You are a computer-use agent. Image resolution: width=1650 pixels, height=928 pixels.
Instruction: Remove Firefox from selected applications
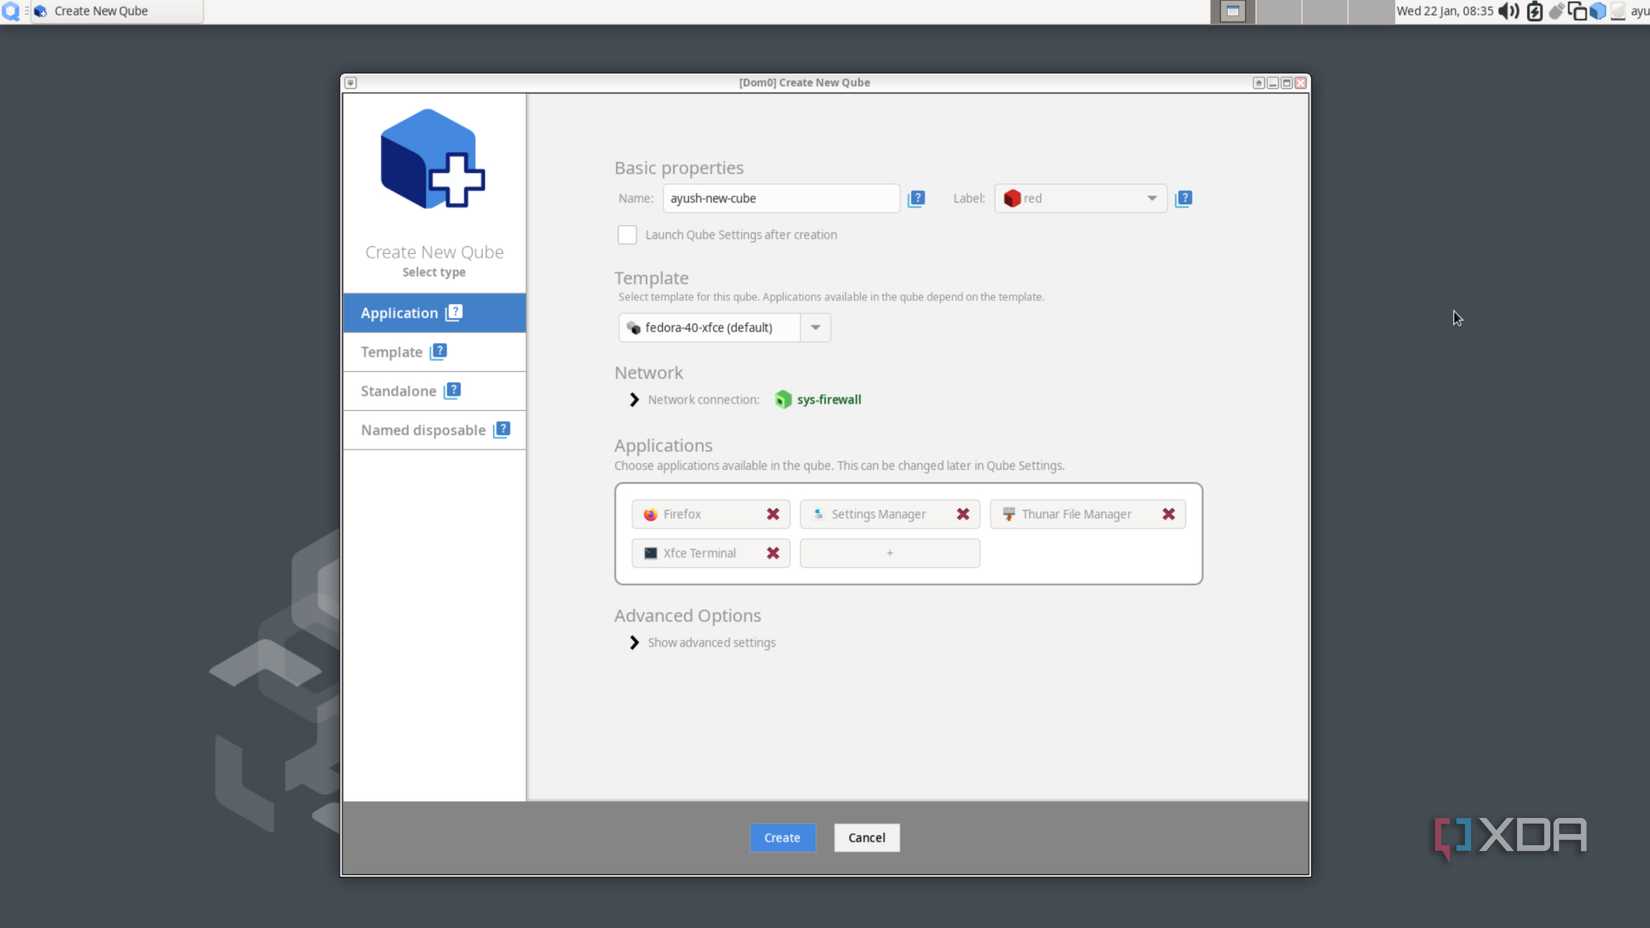tap(772, 514)
